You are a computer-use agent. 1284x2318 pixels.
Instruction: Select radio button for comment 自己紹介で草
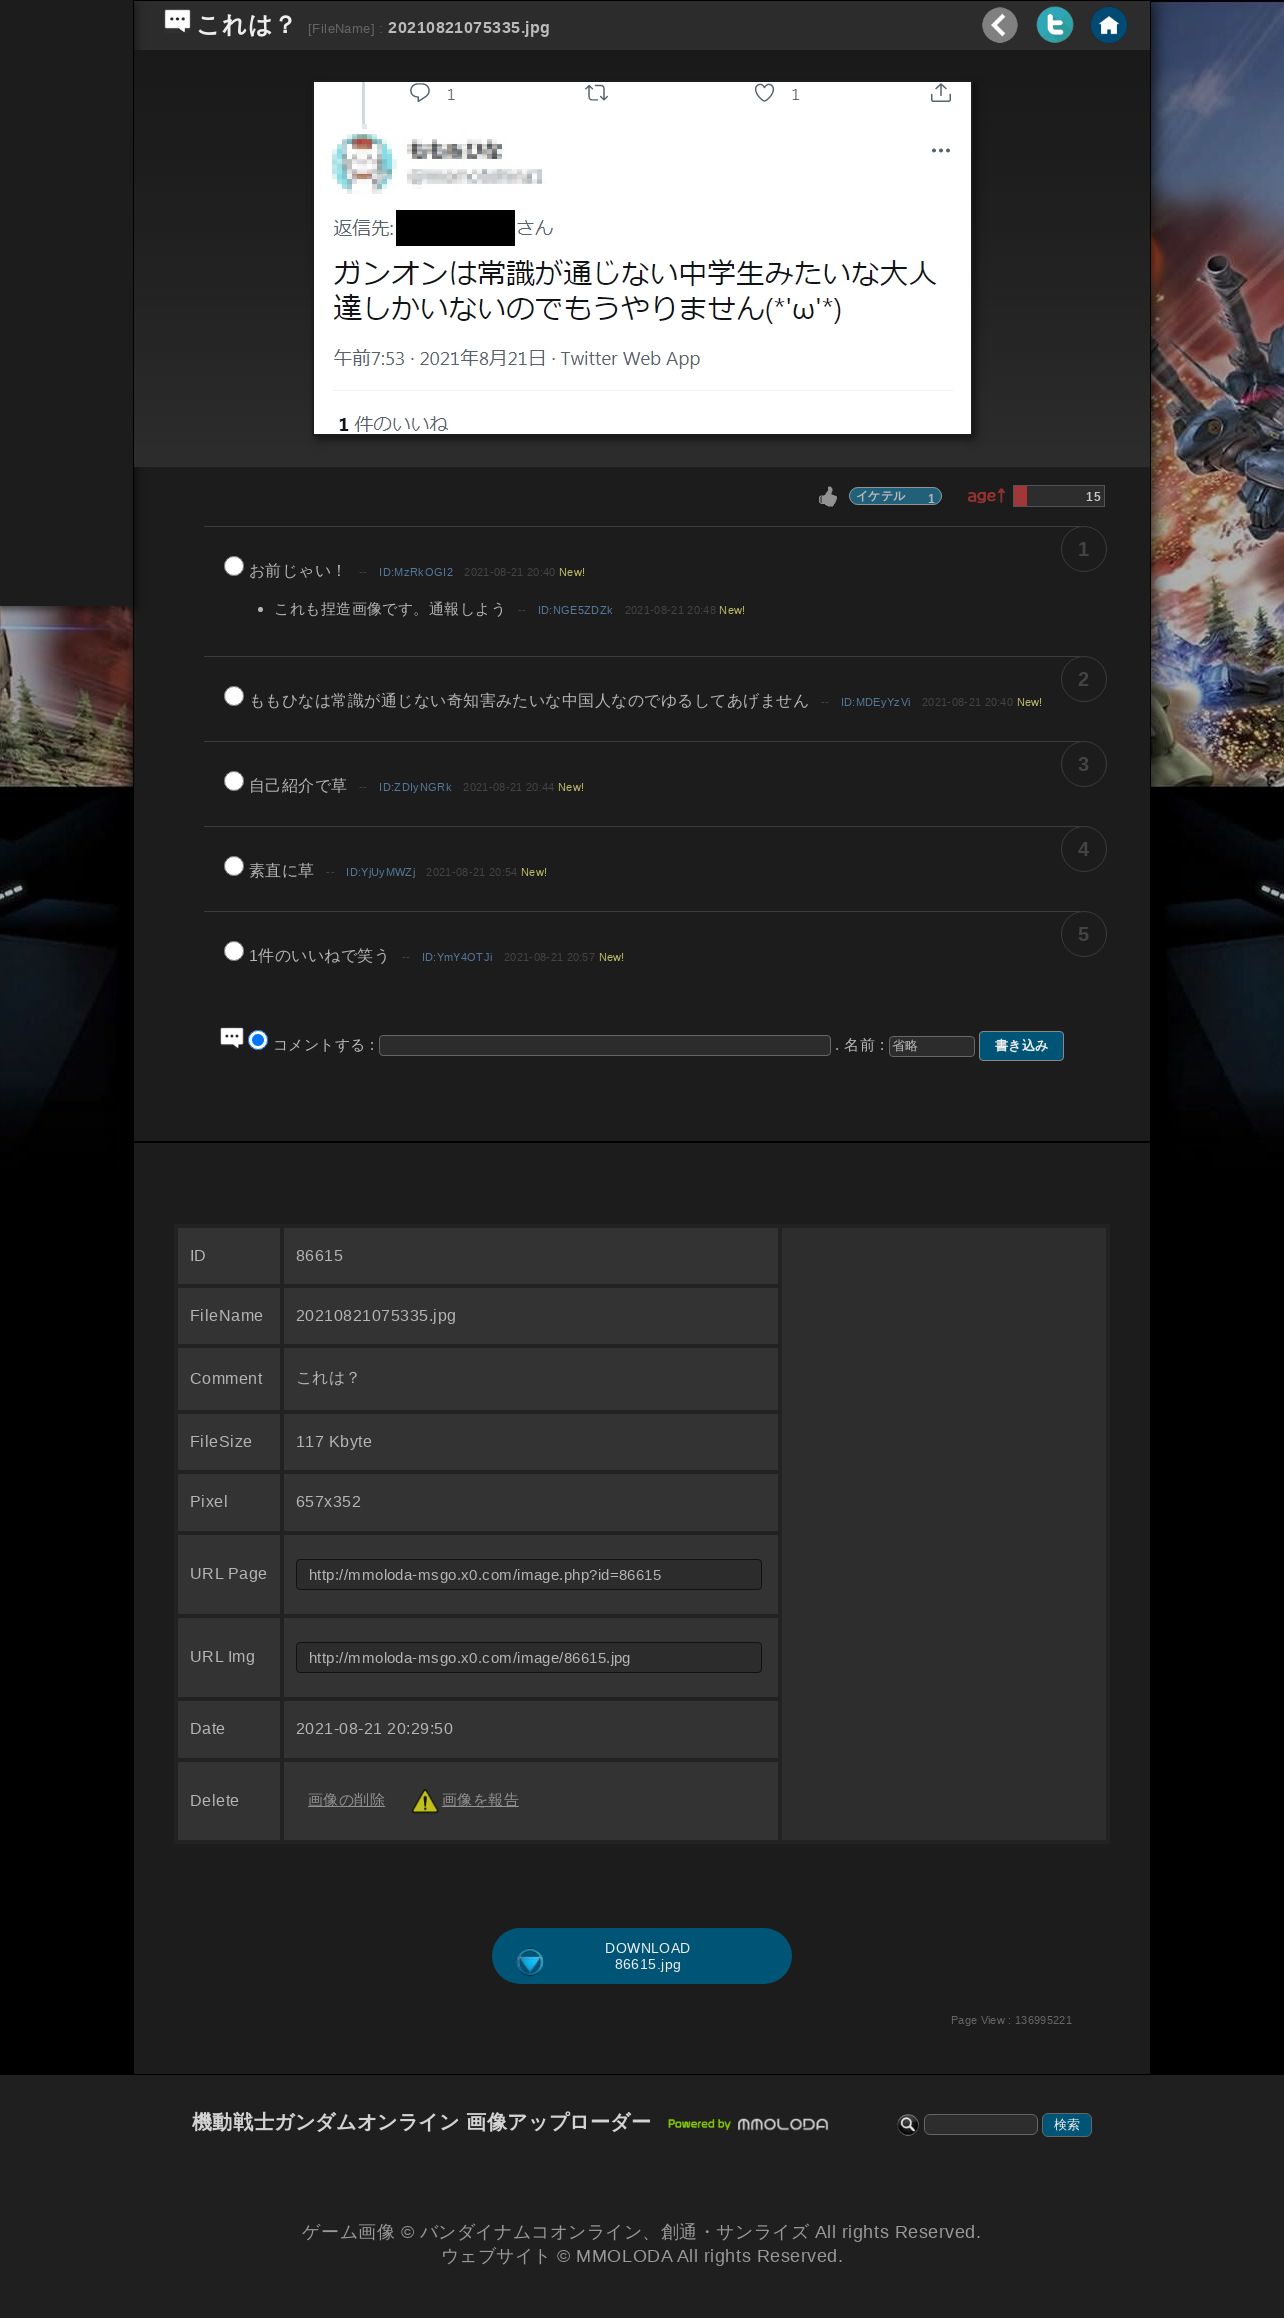[x=234, y=781]
